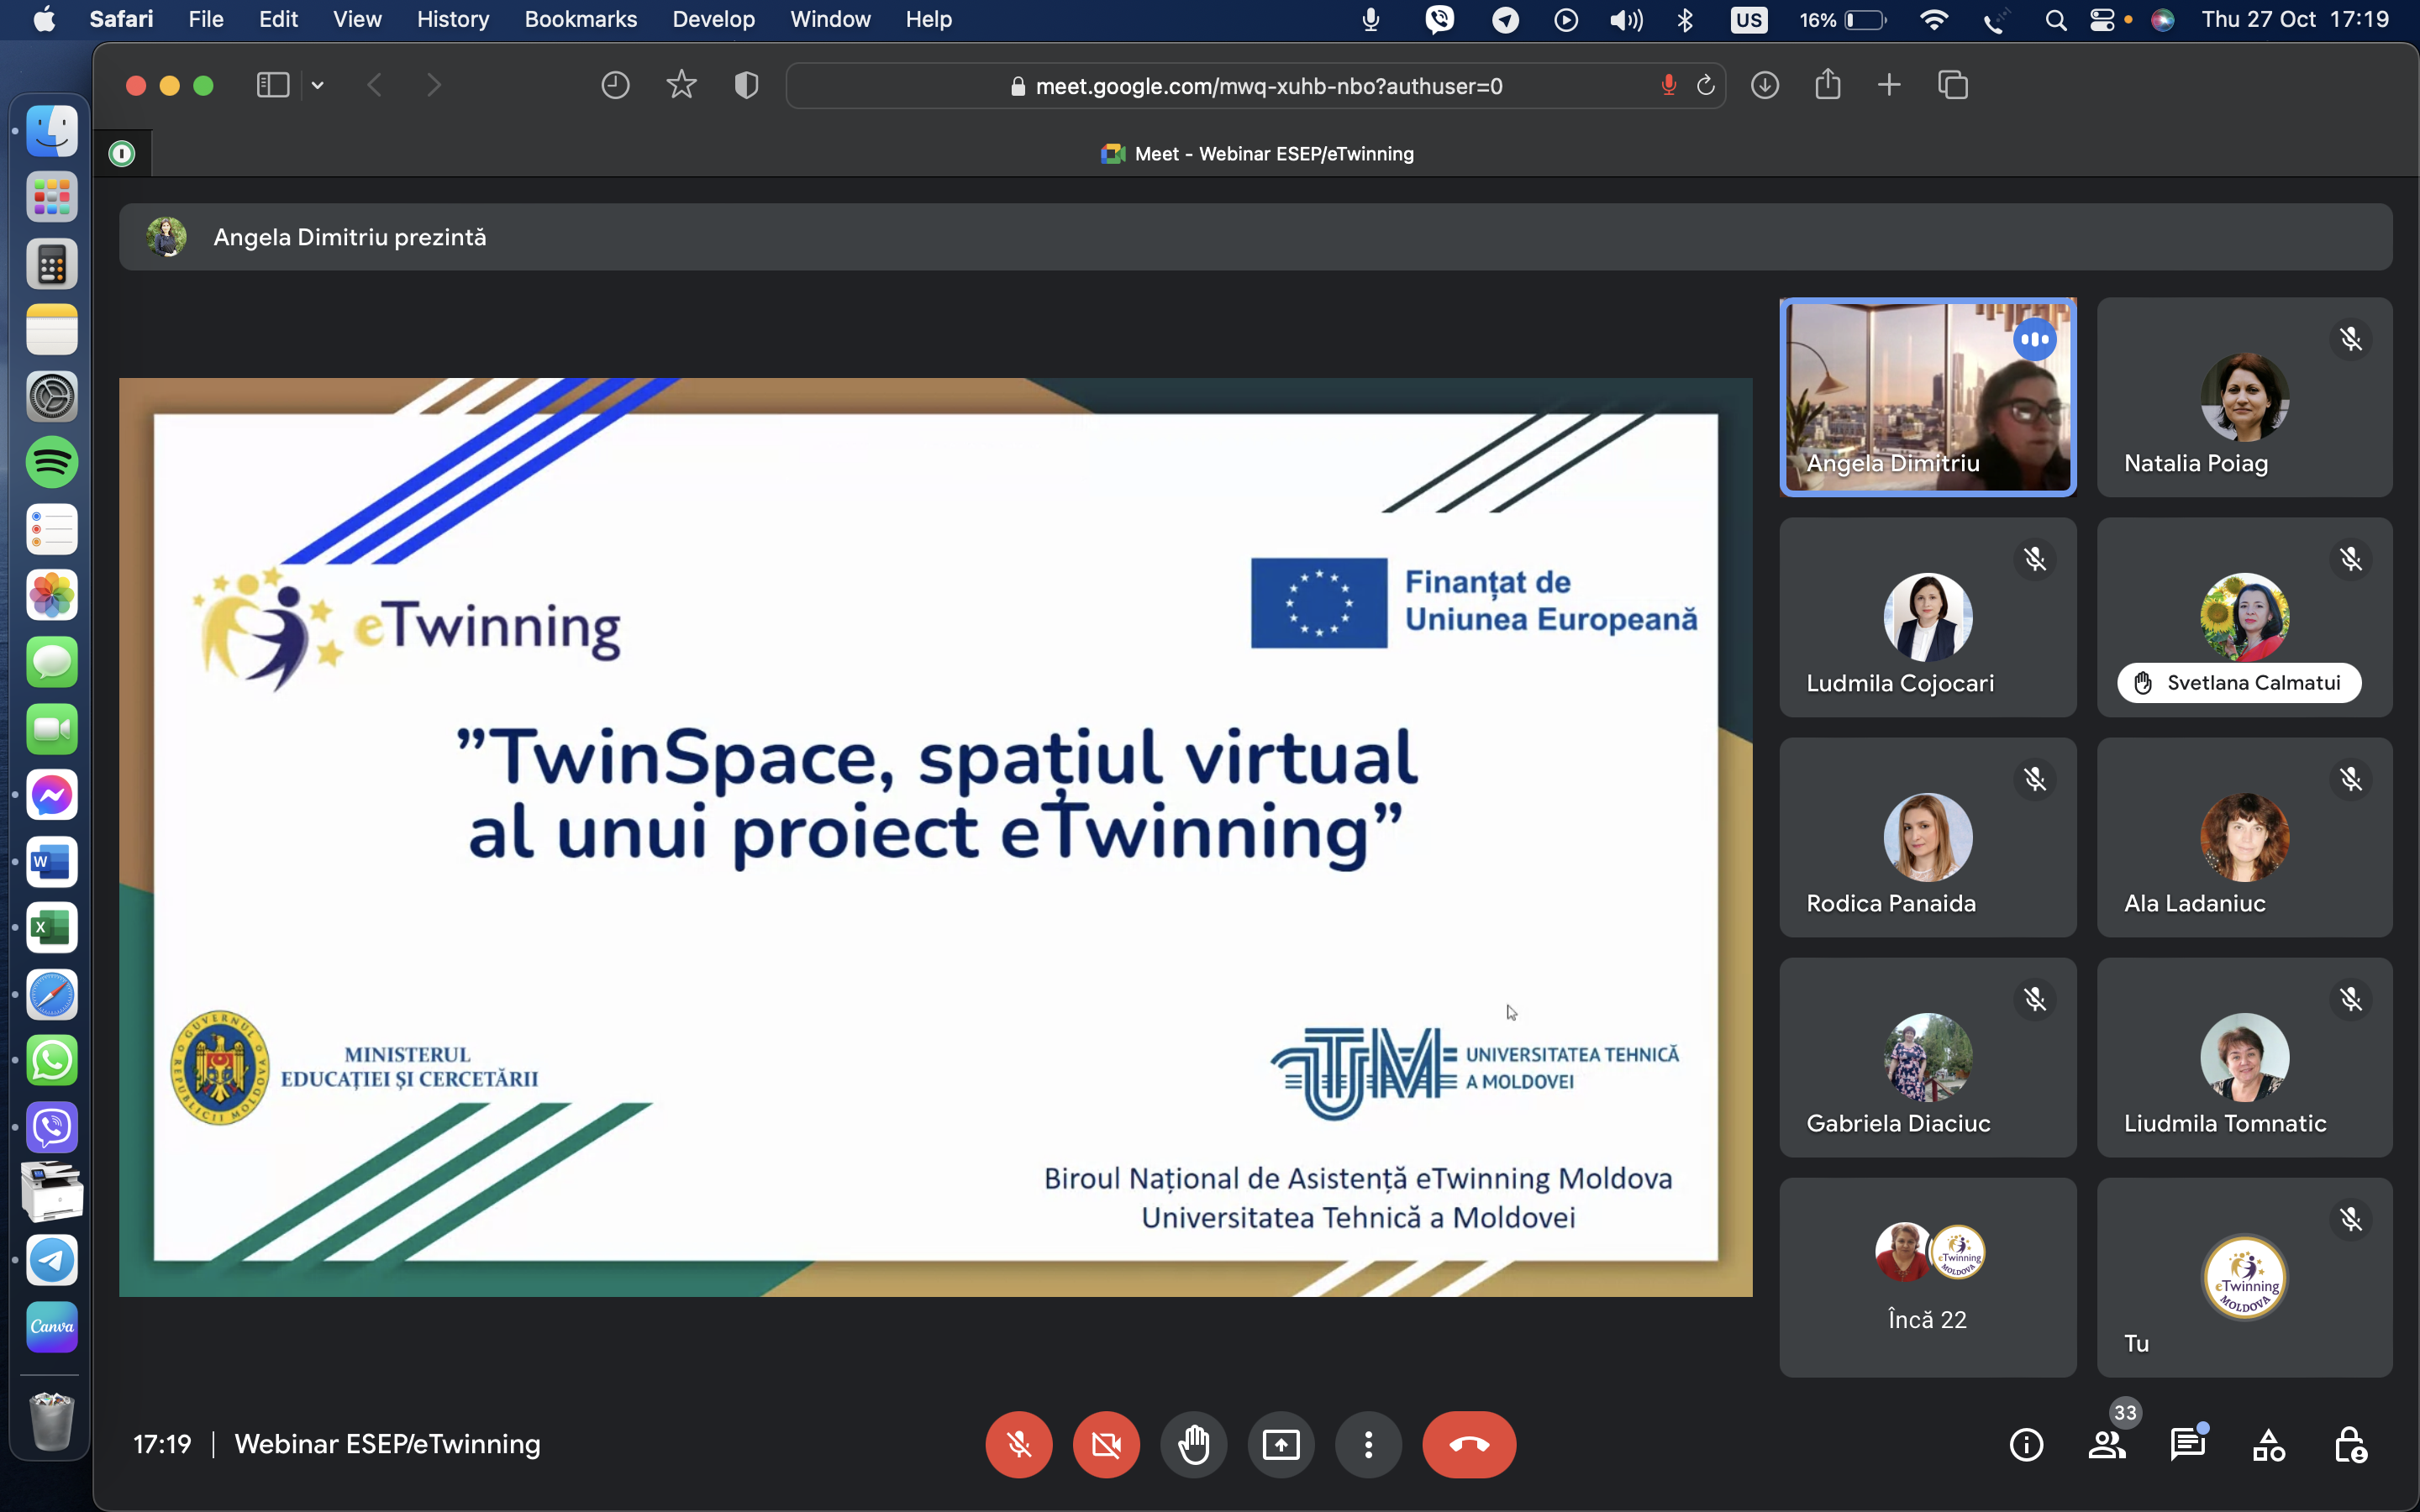Turn on camera in Meet controls
This screenshot has width=2420, height=1512.
pos(1106,1444)
